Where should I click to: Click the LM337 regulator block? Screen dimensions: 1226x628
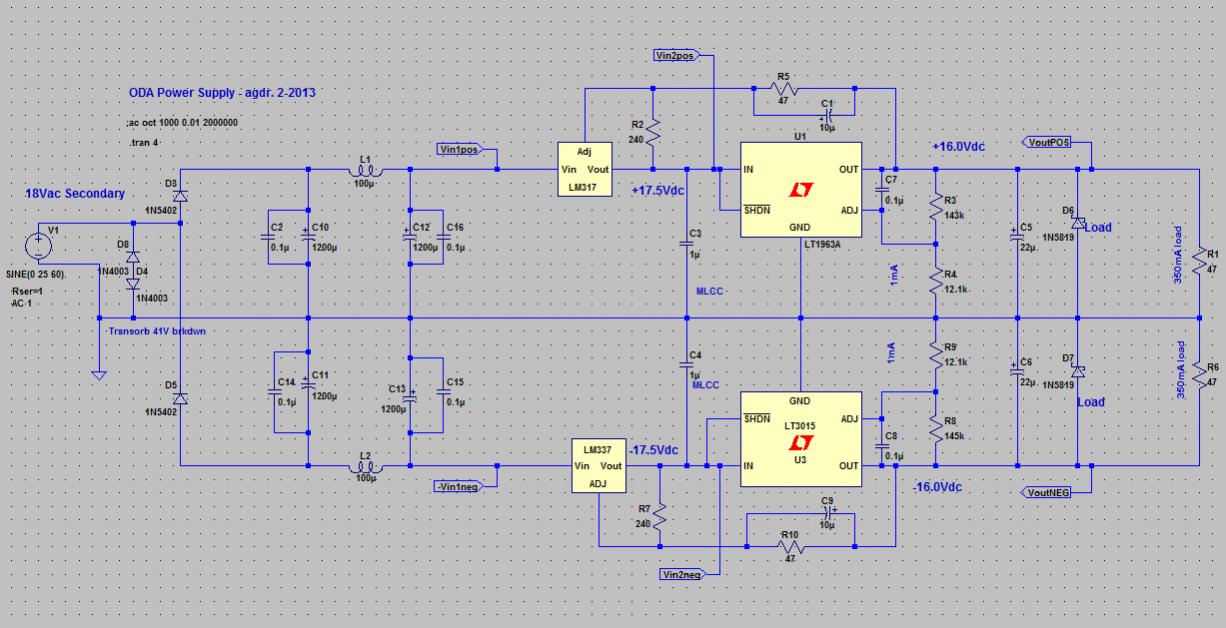point(598,466)
